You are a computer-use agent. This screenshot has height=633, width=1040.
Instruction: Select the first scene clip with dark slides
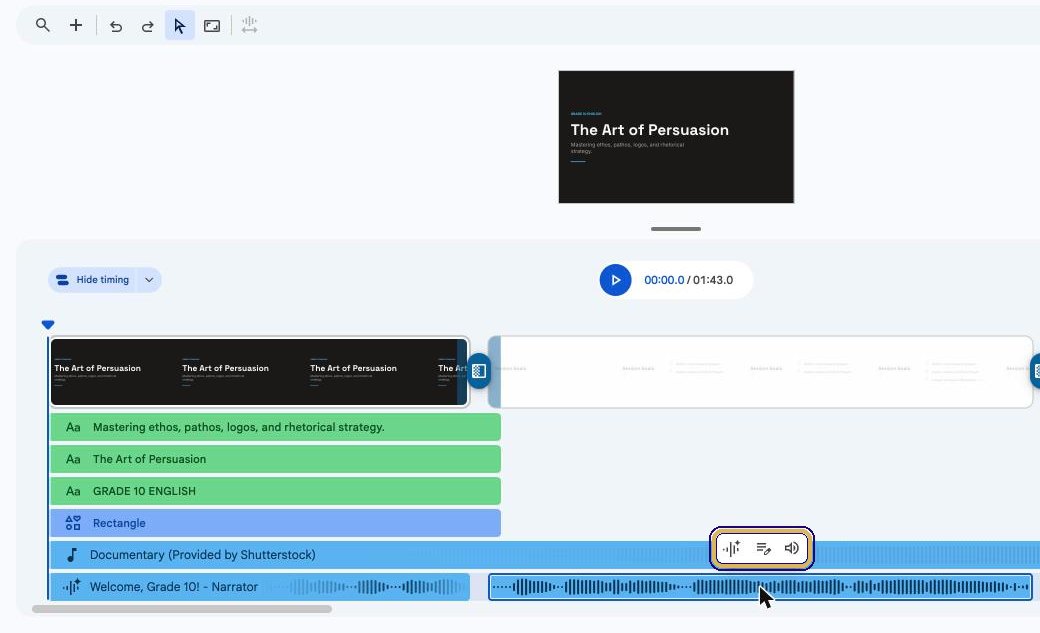pos(259,372)
